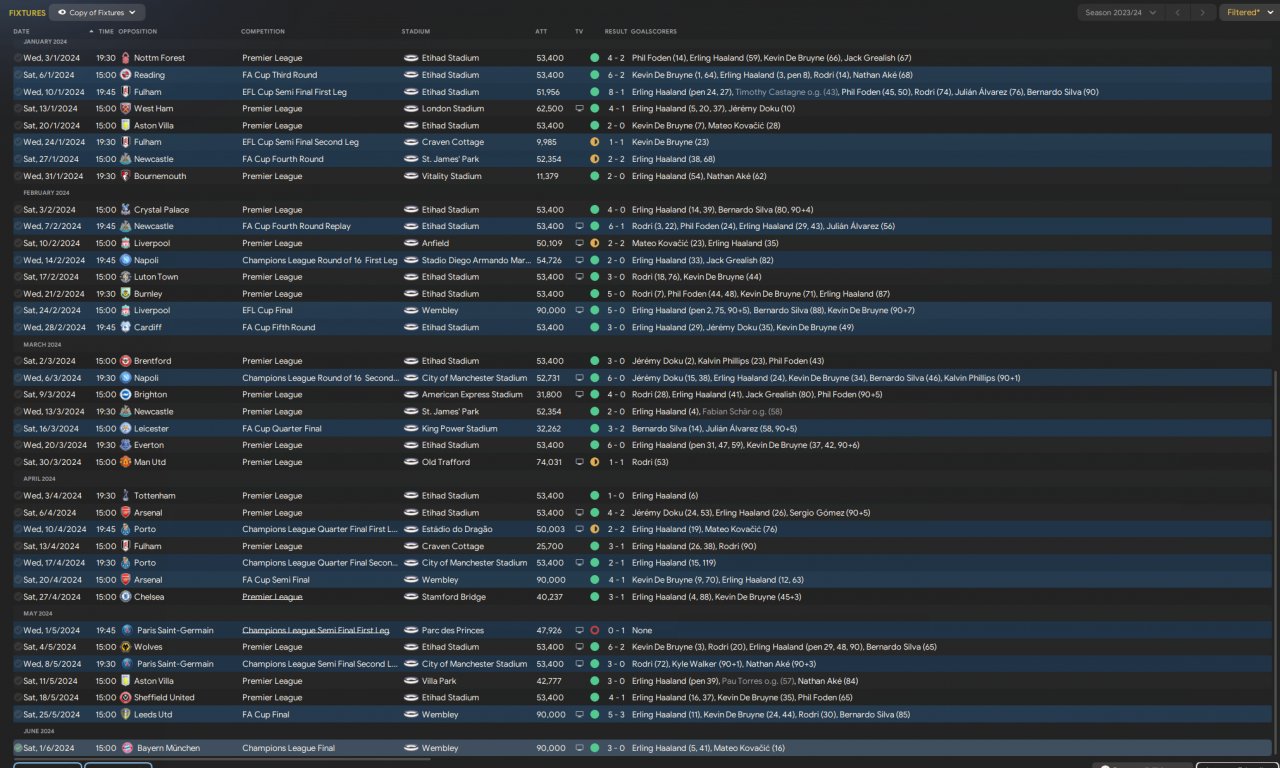Viewport: 1280px width, 768px height.
Task: Click the Nottm Forest club badge icon
Action: pyautogui.click(x=125, y=58)
